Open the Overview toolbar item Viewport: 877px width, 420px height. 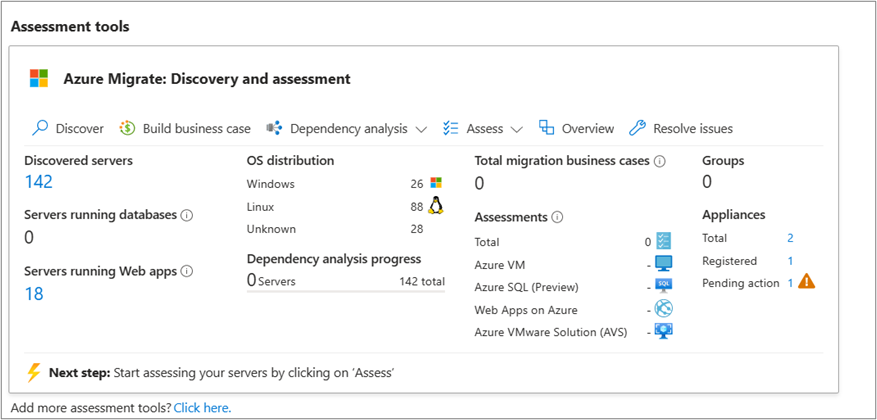(x=587, y=129)
